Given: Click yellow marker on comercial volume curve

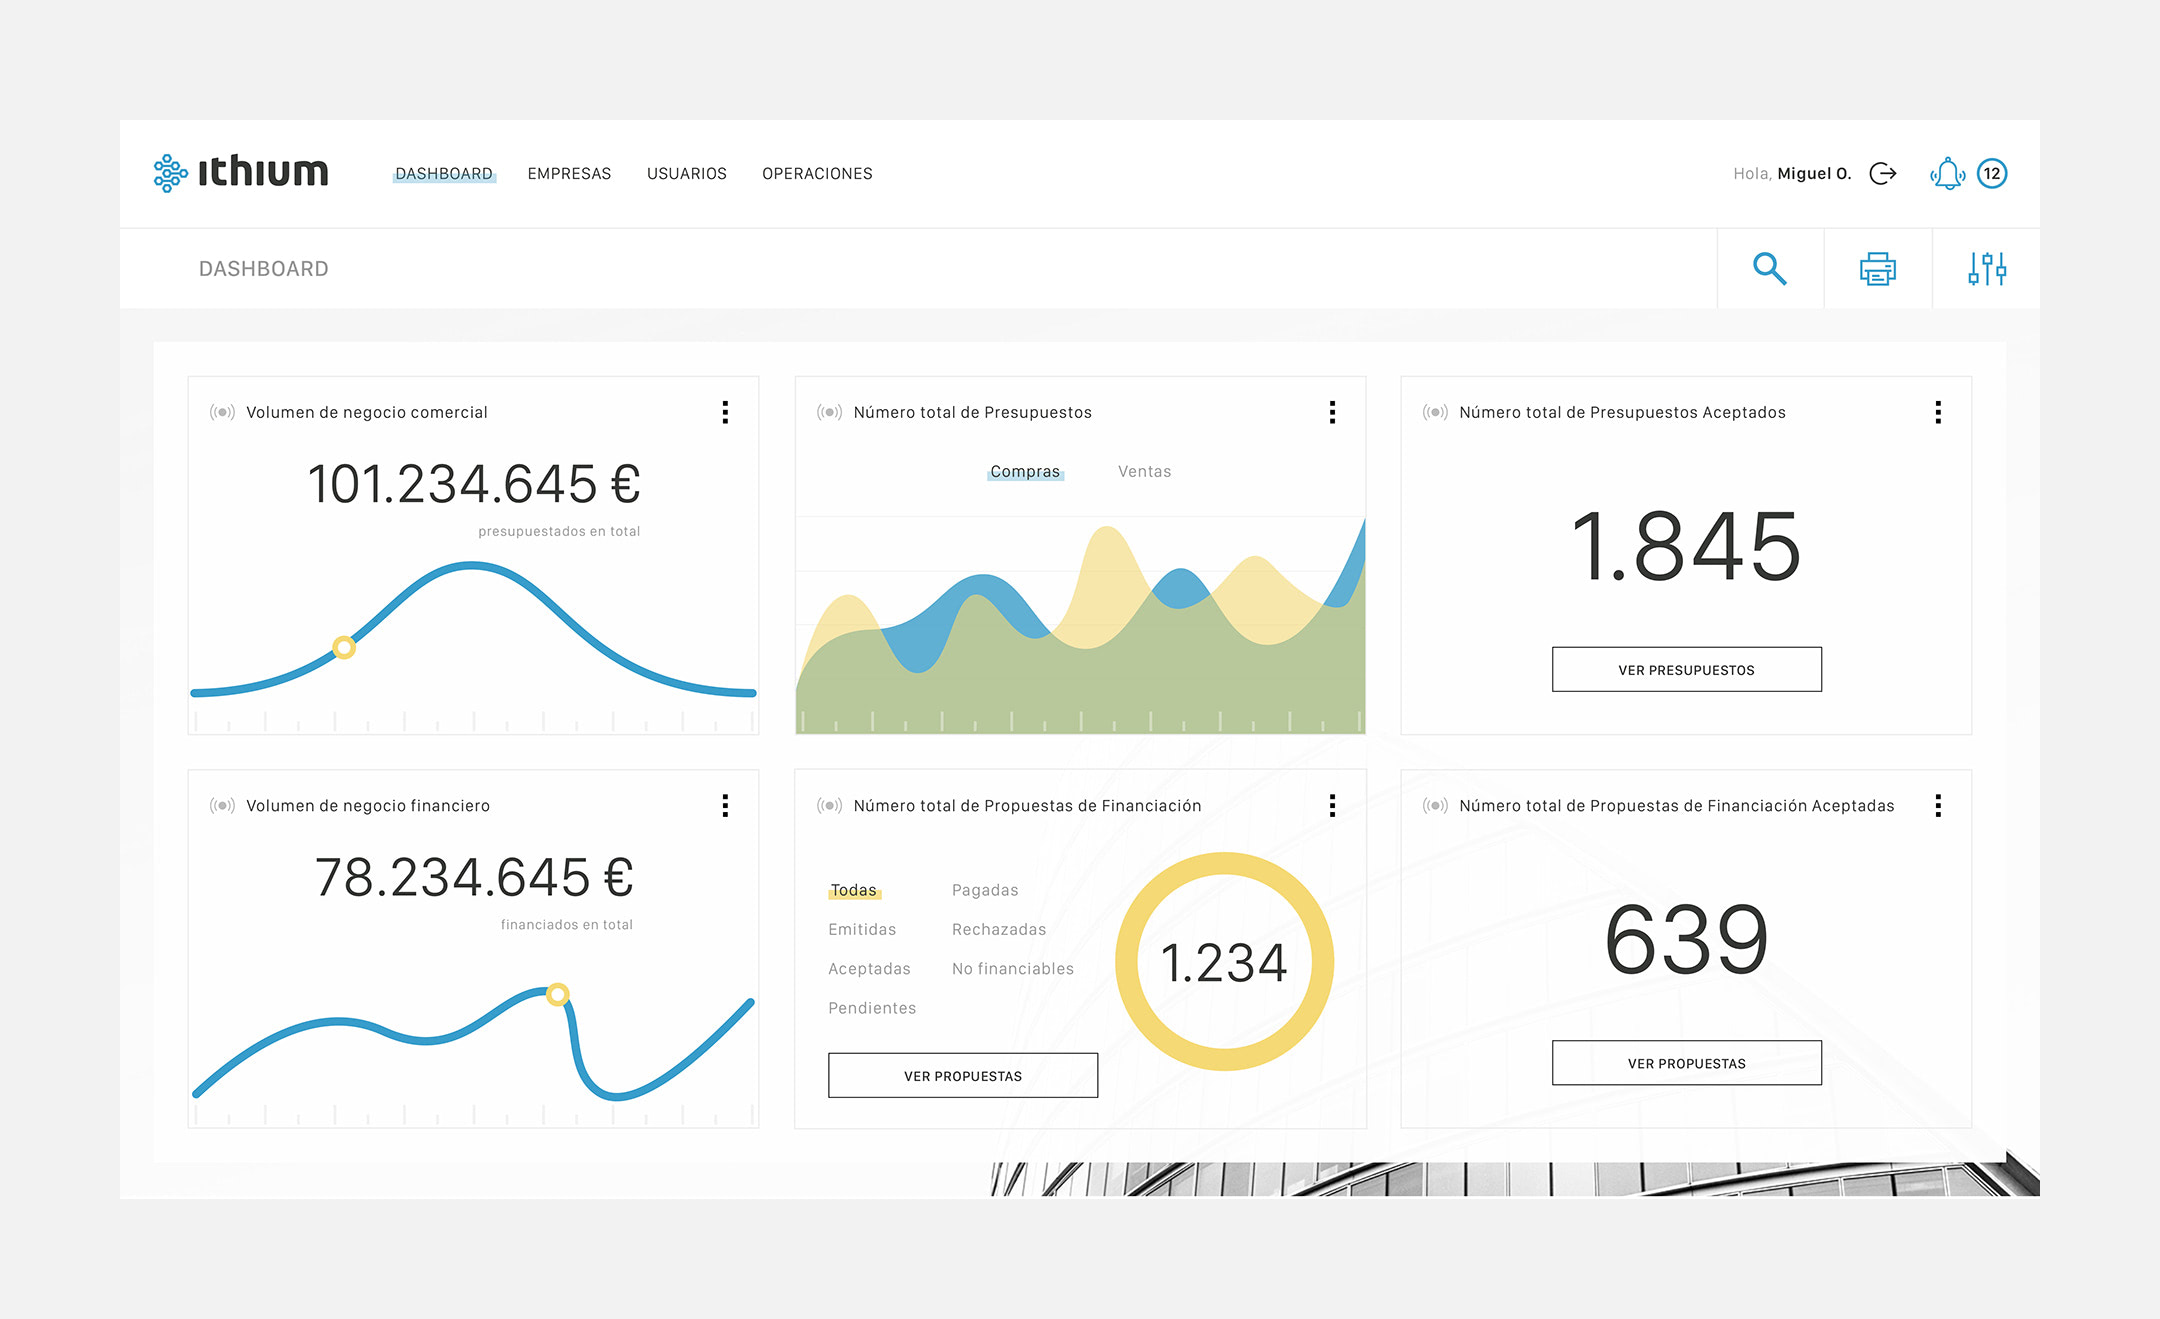Looking at the screenshot, I should click(x=344, y=647).
